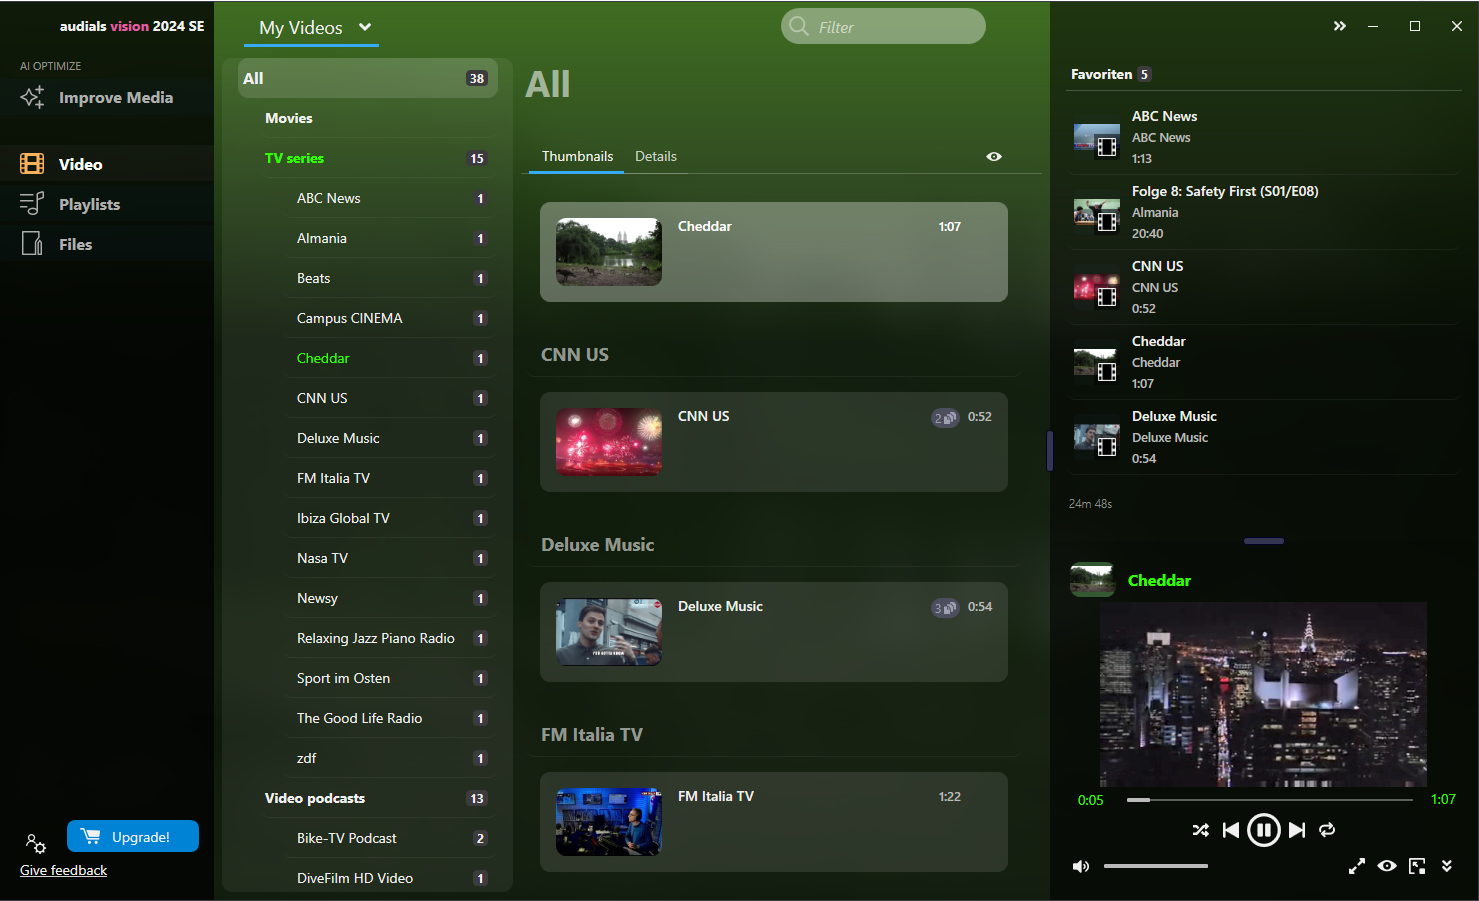This screenshot has height=901, width=1479.
Task: Play ABC News from Favoriten list
Action: tap(1264, 137)
